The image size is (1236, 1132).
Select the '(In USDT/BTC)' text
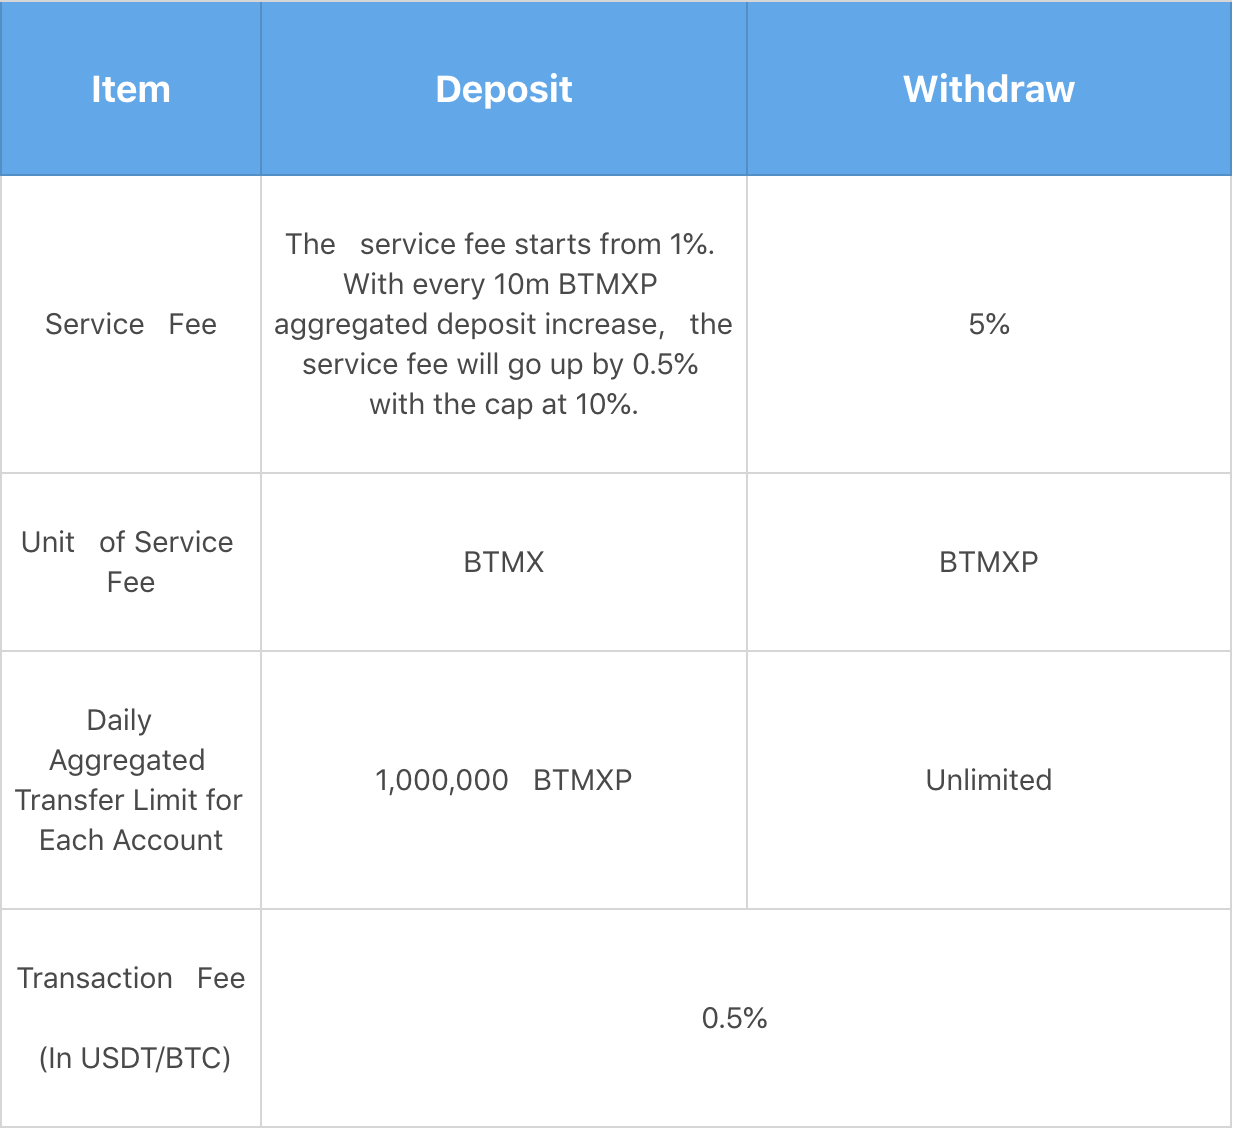coord(135,1058)
